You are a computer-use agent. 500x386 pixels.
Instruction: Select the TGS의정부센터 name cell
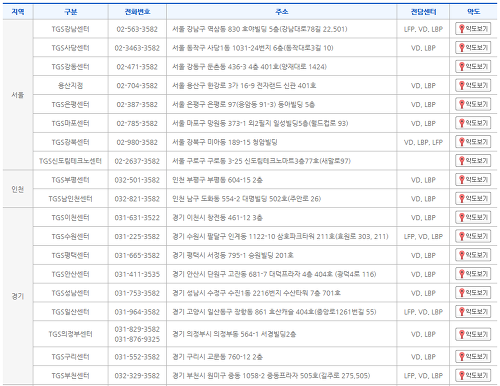pos(71,334)
